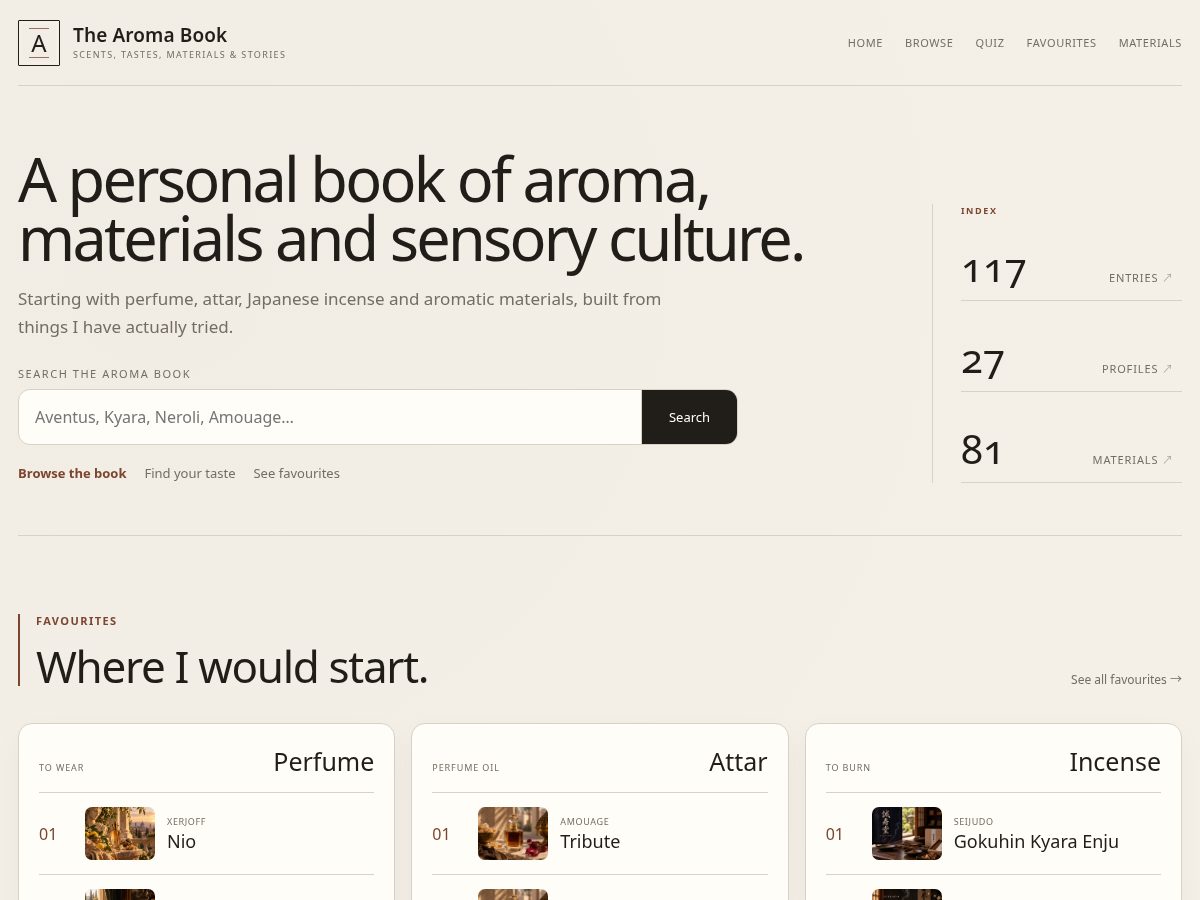Viewport: 1200px width, 900px height.
Task: Open the Amouage Tribute thumbnail
Action: [513, 833]
